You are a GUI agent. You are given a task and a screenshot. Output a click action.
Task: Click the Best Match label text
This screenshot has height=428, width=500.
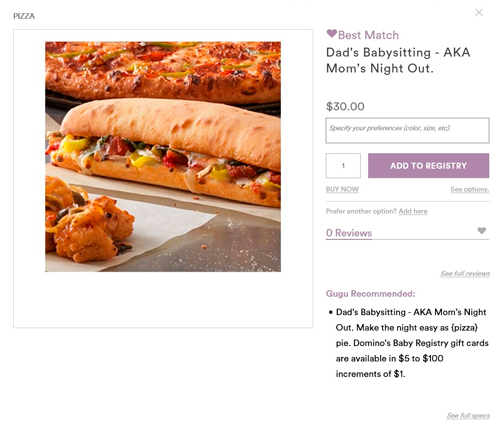click(x=368, y=35)
